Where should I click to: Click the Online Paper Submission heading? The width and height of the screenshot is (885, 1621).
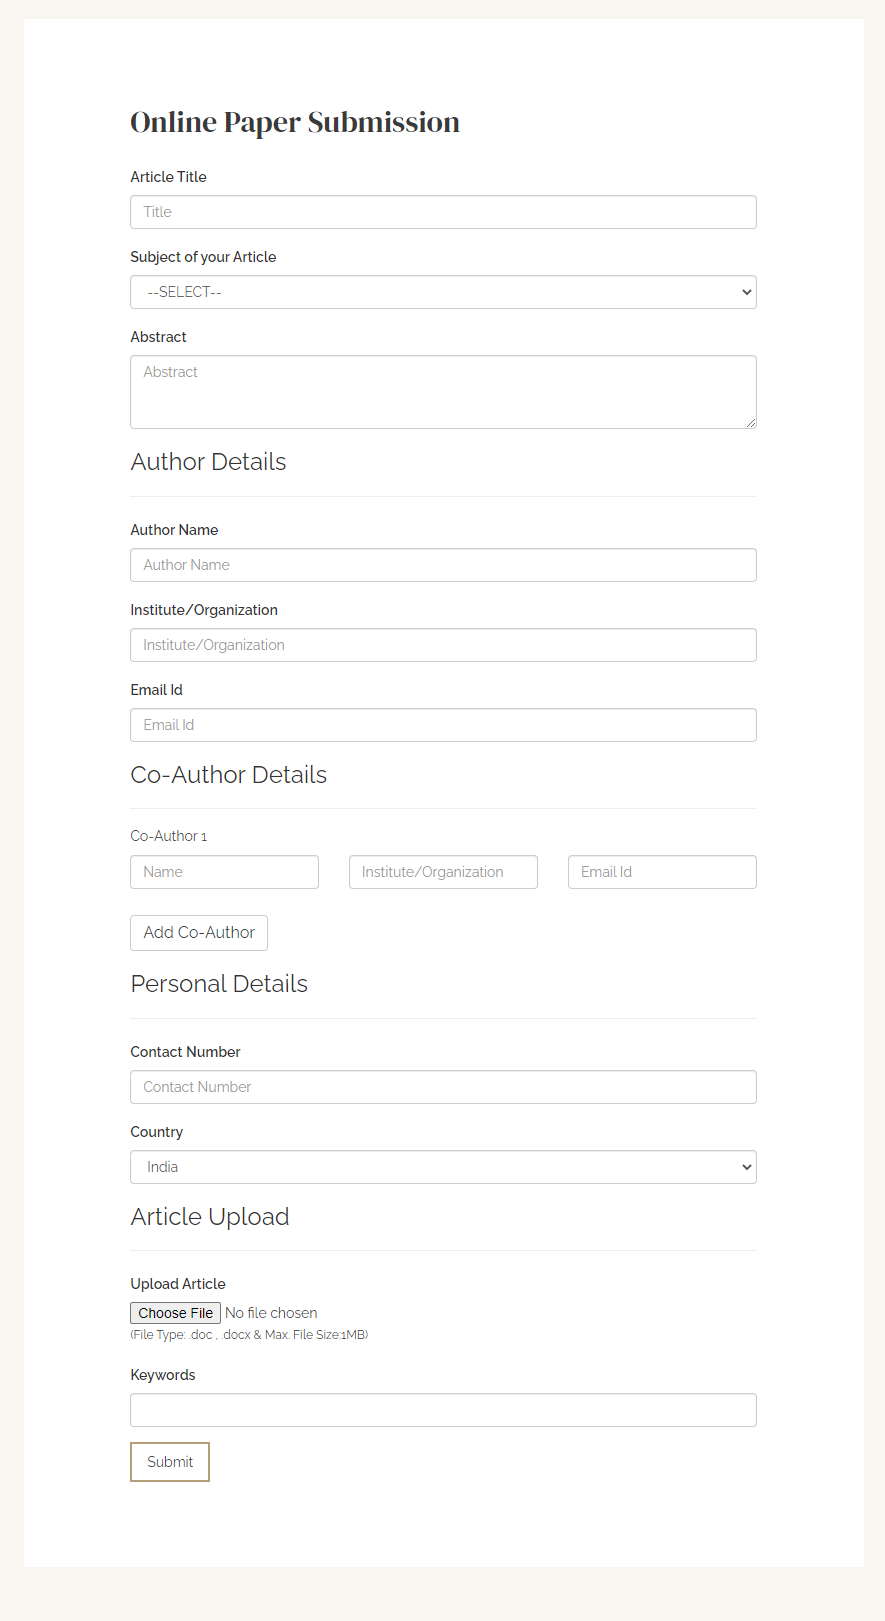[x=294, y=121]
